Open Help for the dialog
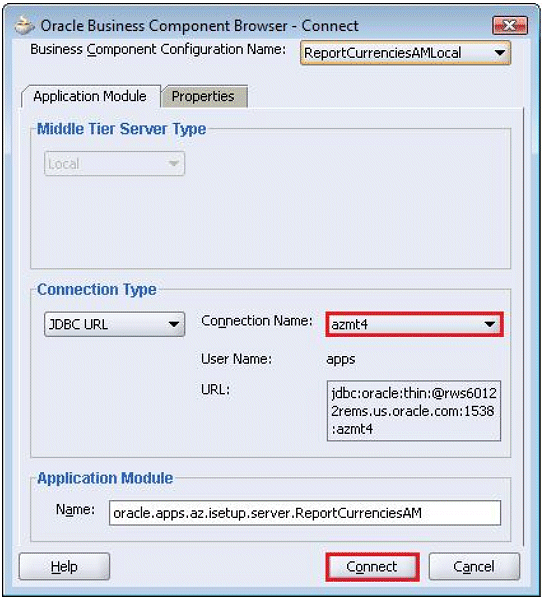This screenshot has height=601, width=544. click(x=64, y=567)
